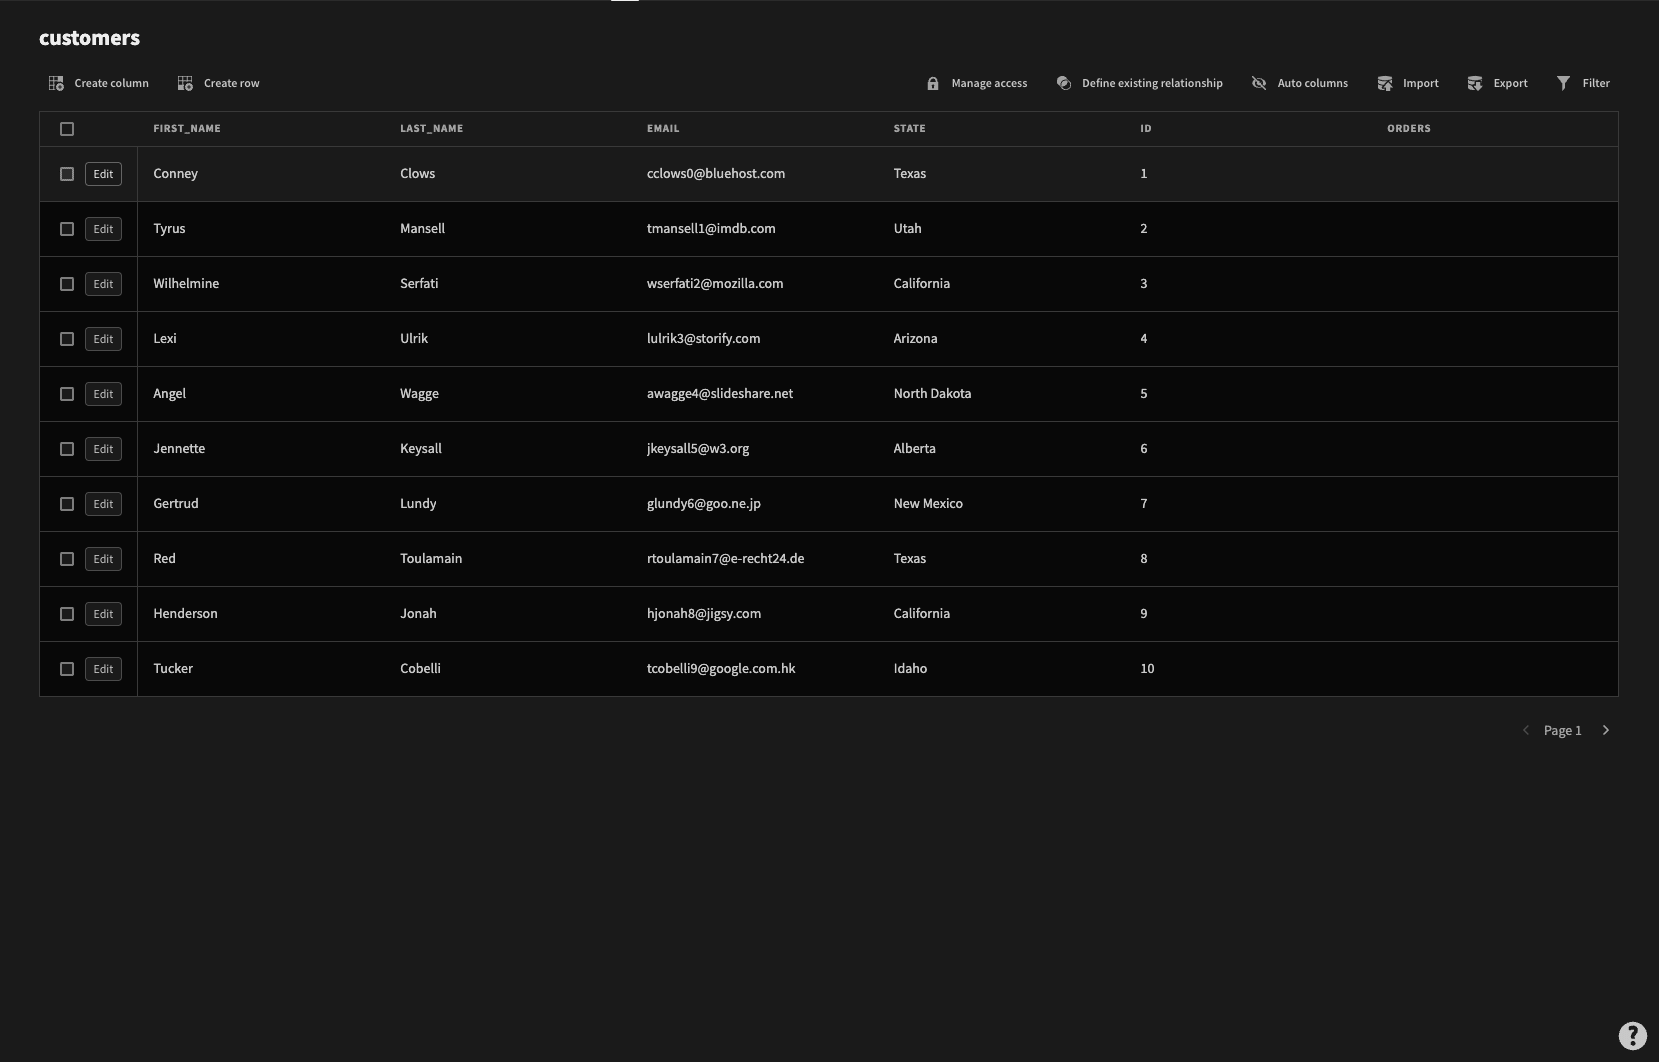This screenshot has height=1062, width=1659.
Task: Click the Export icon
Action: [1475, 83]
